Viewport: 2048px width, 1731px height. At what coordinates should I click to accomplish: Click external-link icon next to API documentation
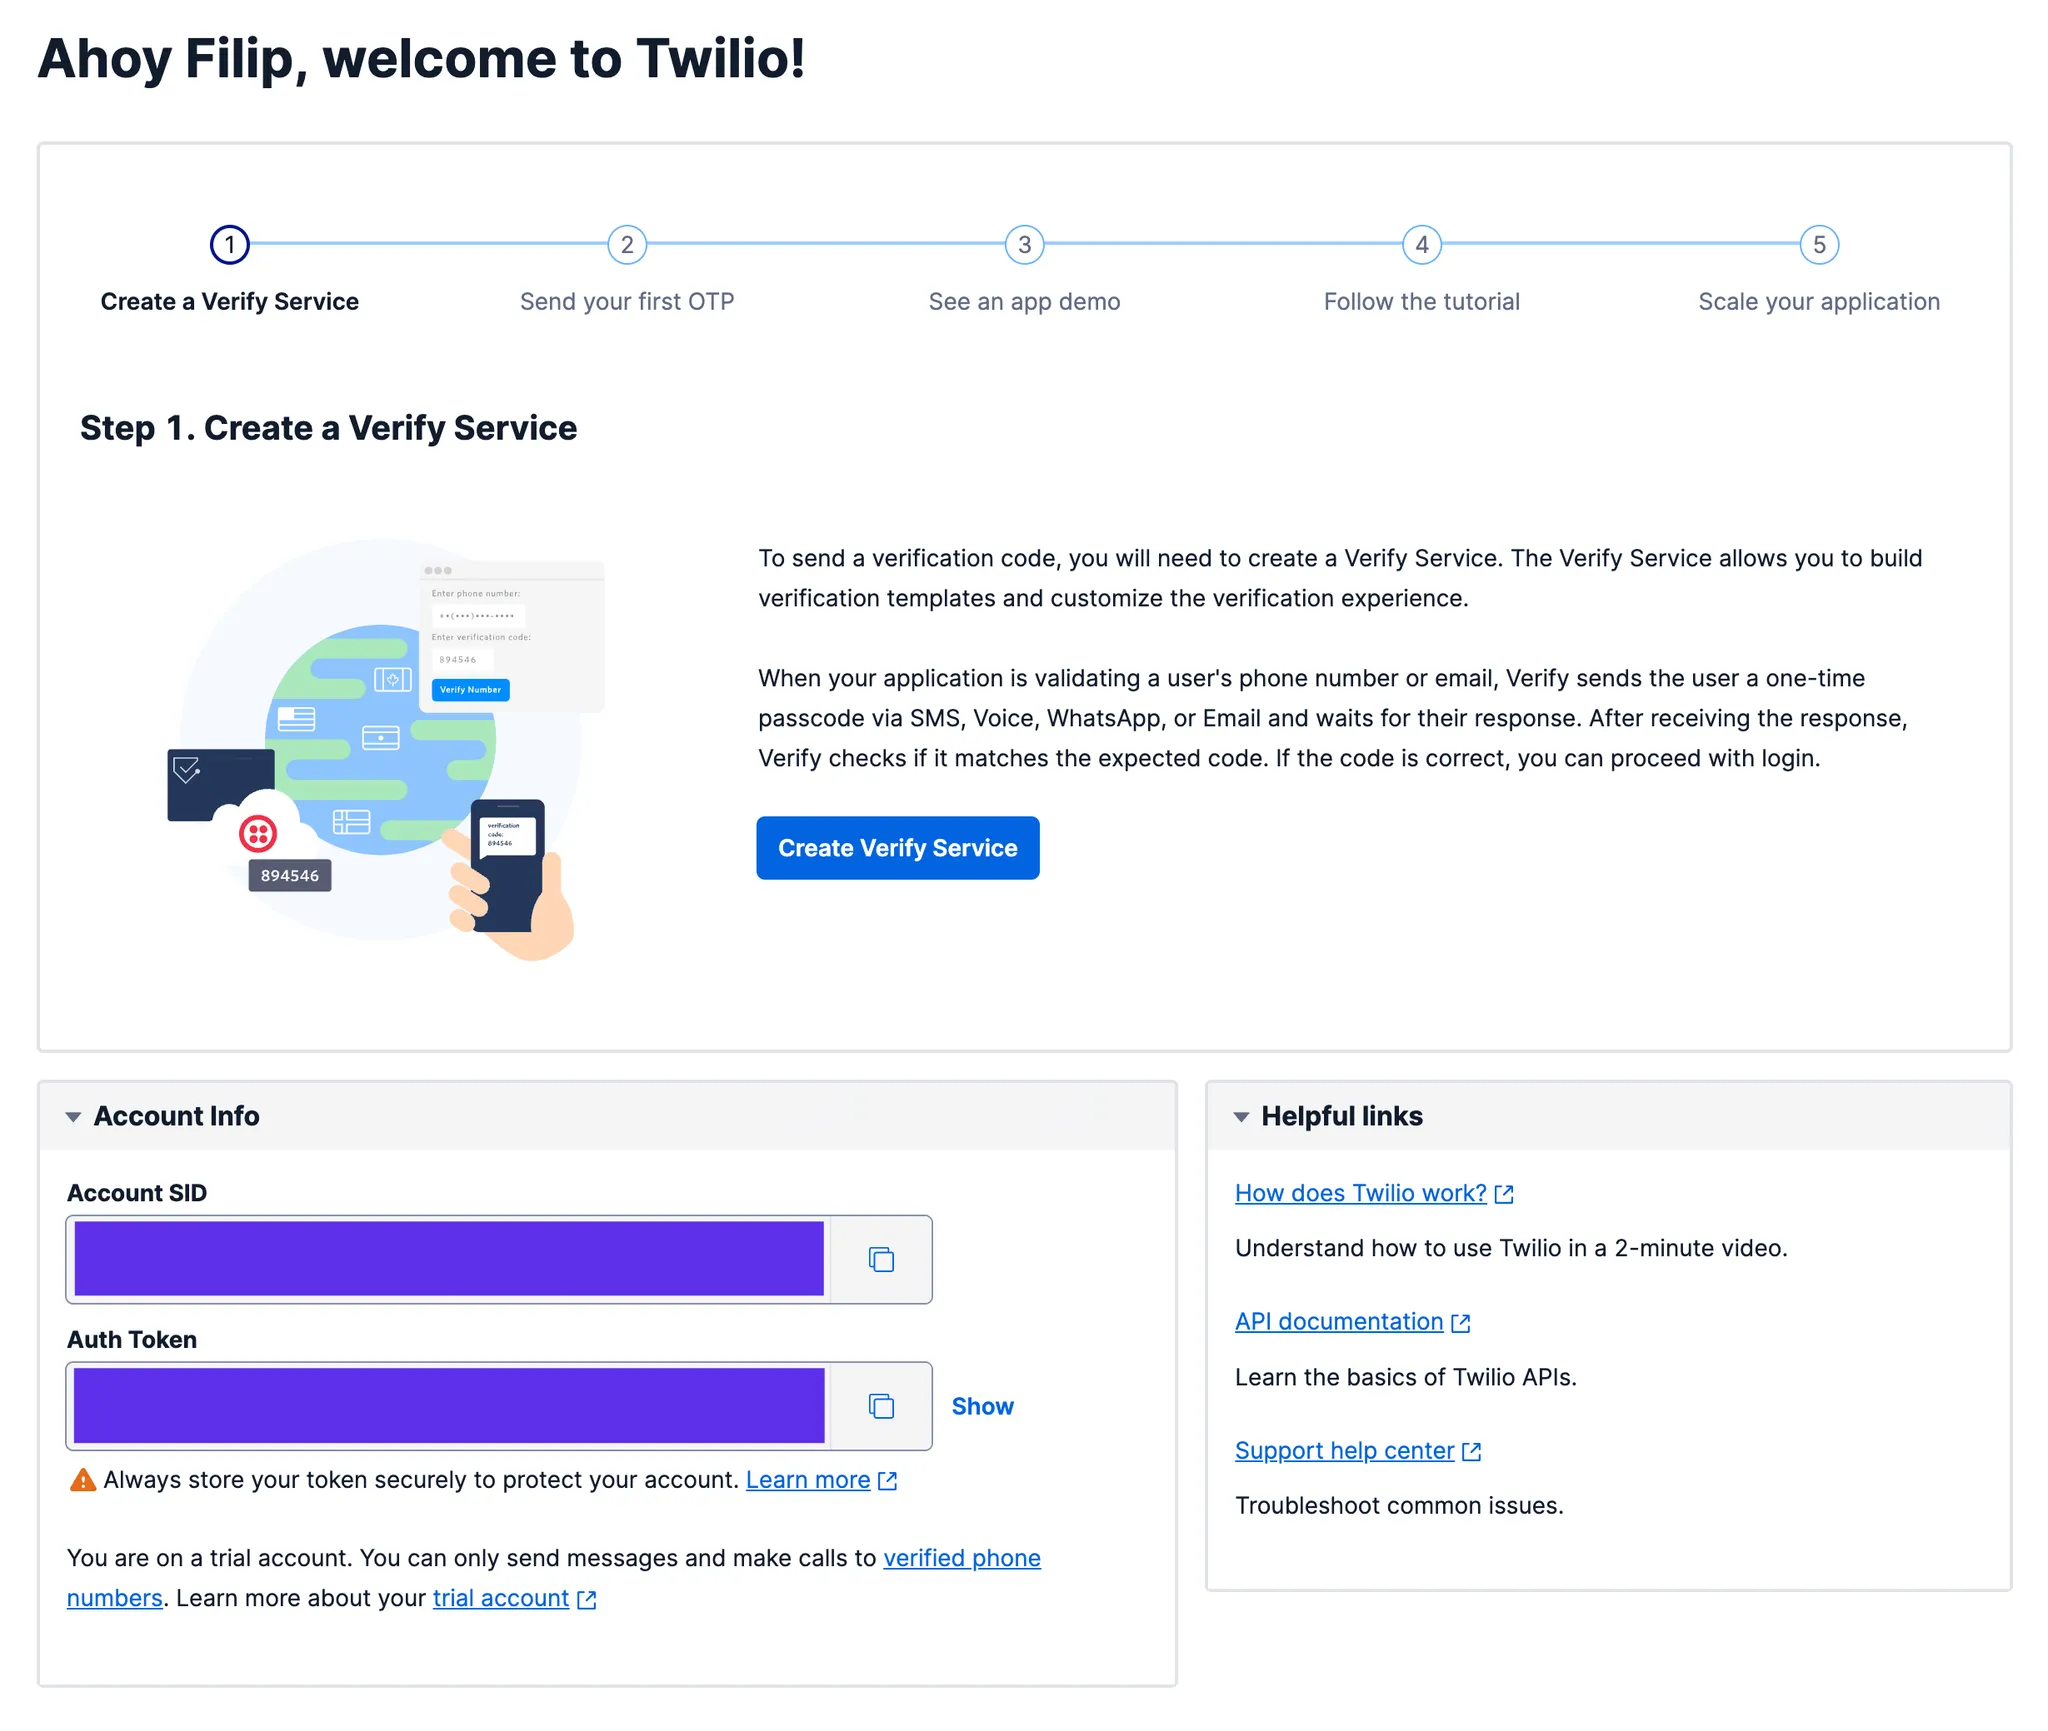[x=1461, y=1323]
